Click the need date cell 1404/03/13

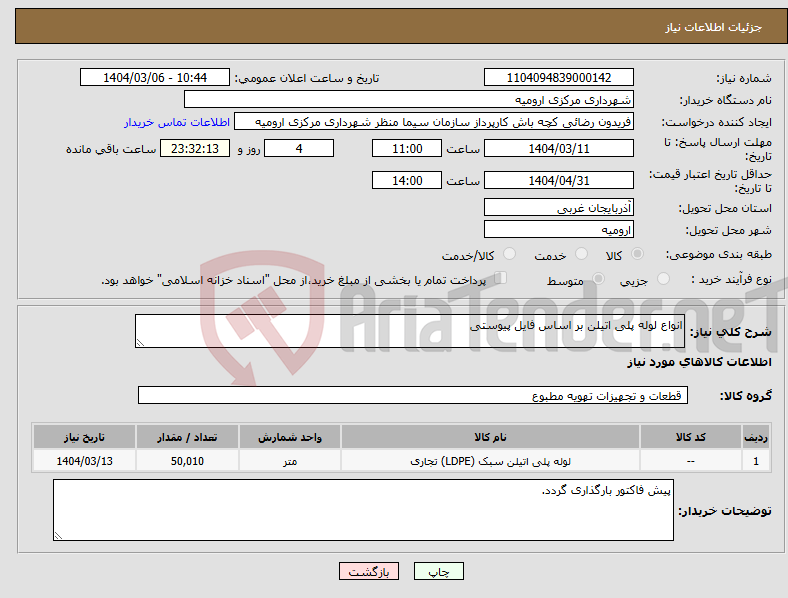[84, 461]
